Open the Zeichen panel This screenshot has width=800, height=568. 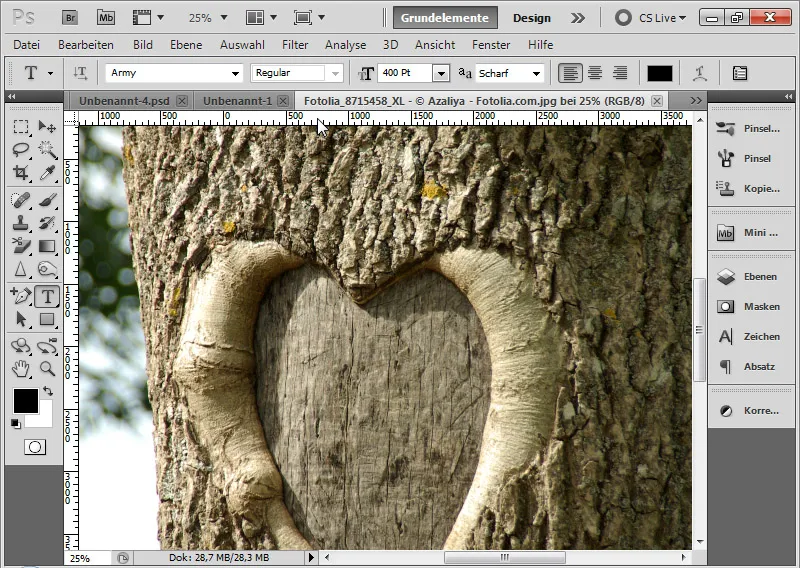coord(751,337)
